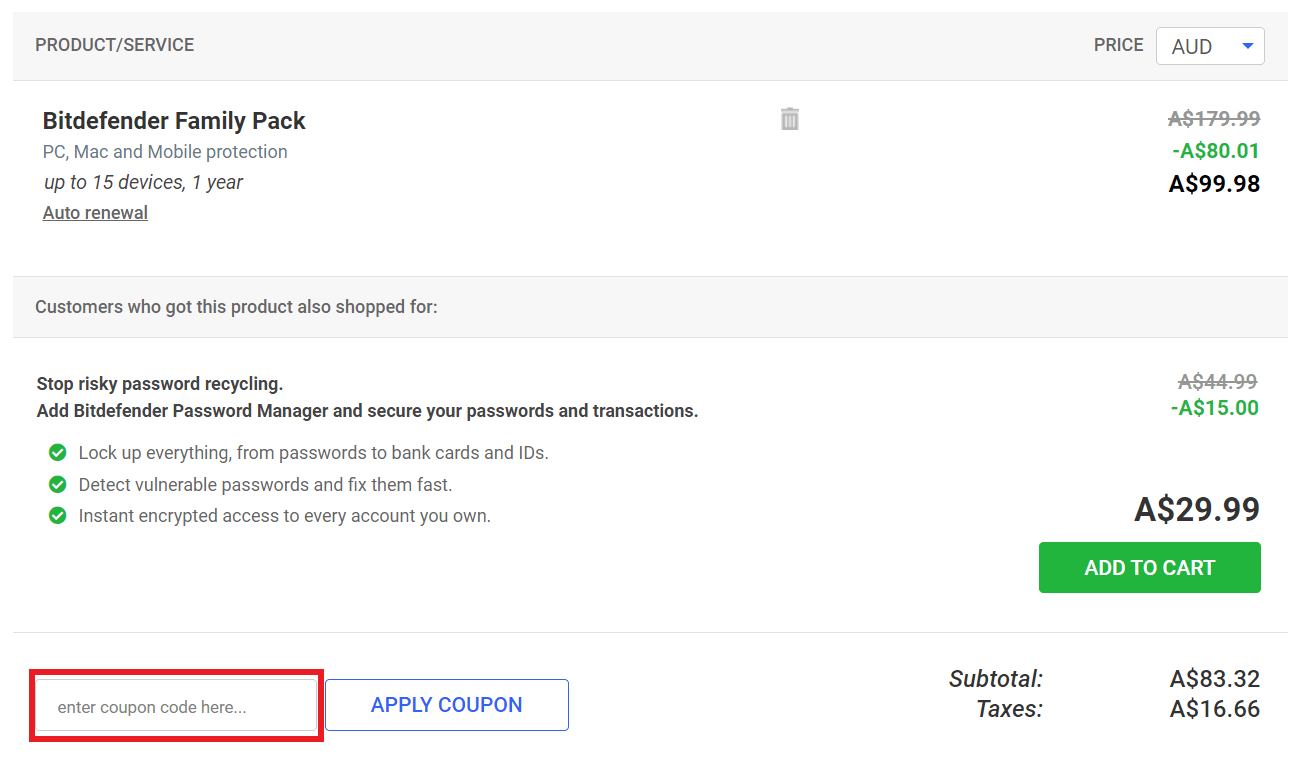Click the PRODUCT/SERVICE column header
The height and width of the screenshot is (772, 1296).
click(115, 45)
